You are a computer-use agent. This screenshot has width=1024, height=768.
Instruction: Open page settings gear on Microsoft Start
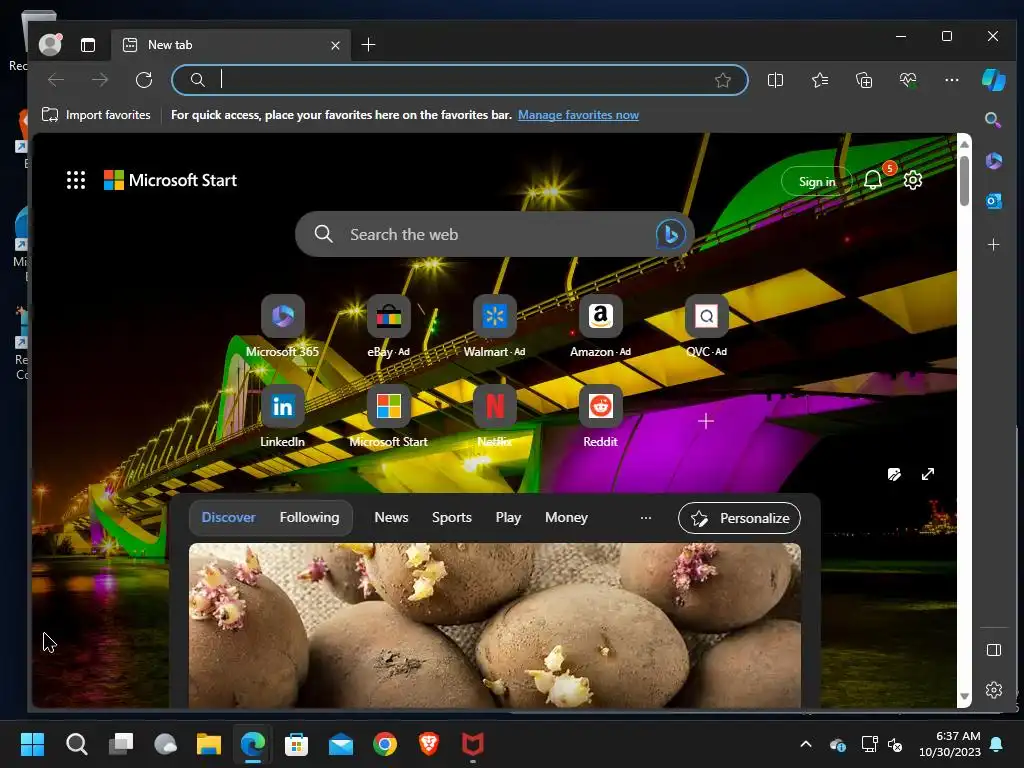tap(912, 180)
